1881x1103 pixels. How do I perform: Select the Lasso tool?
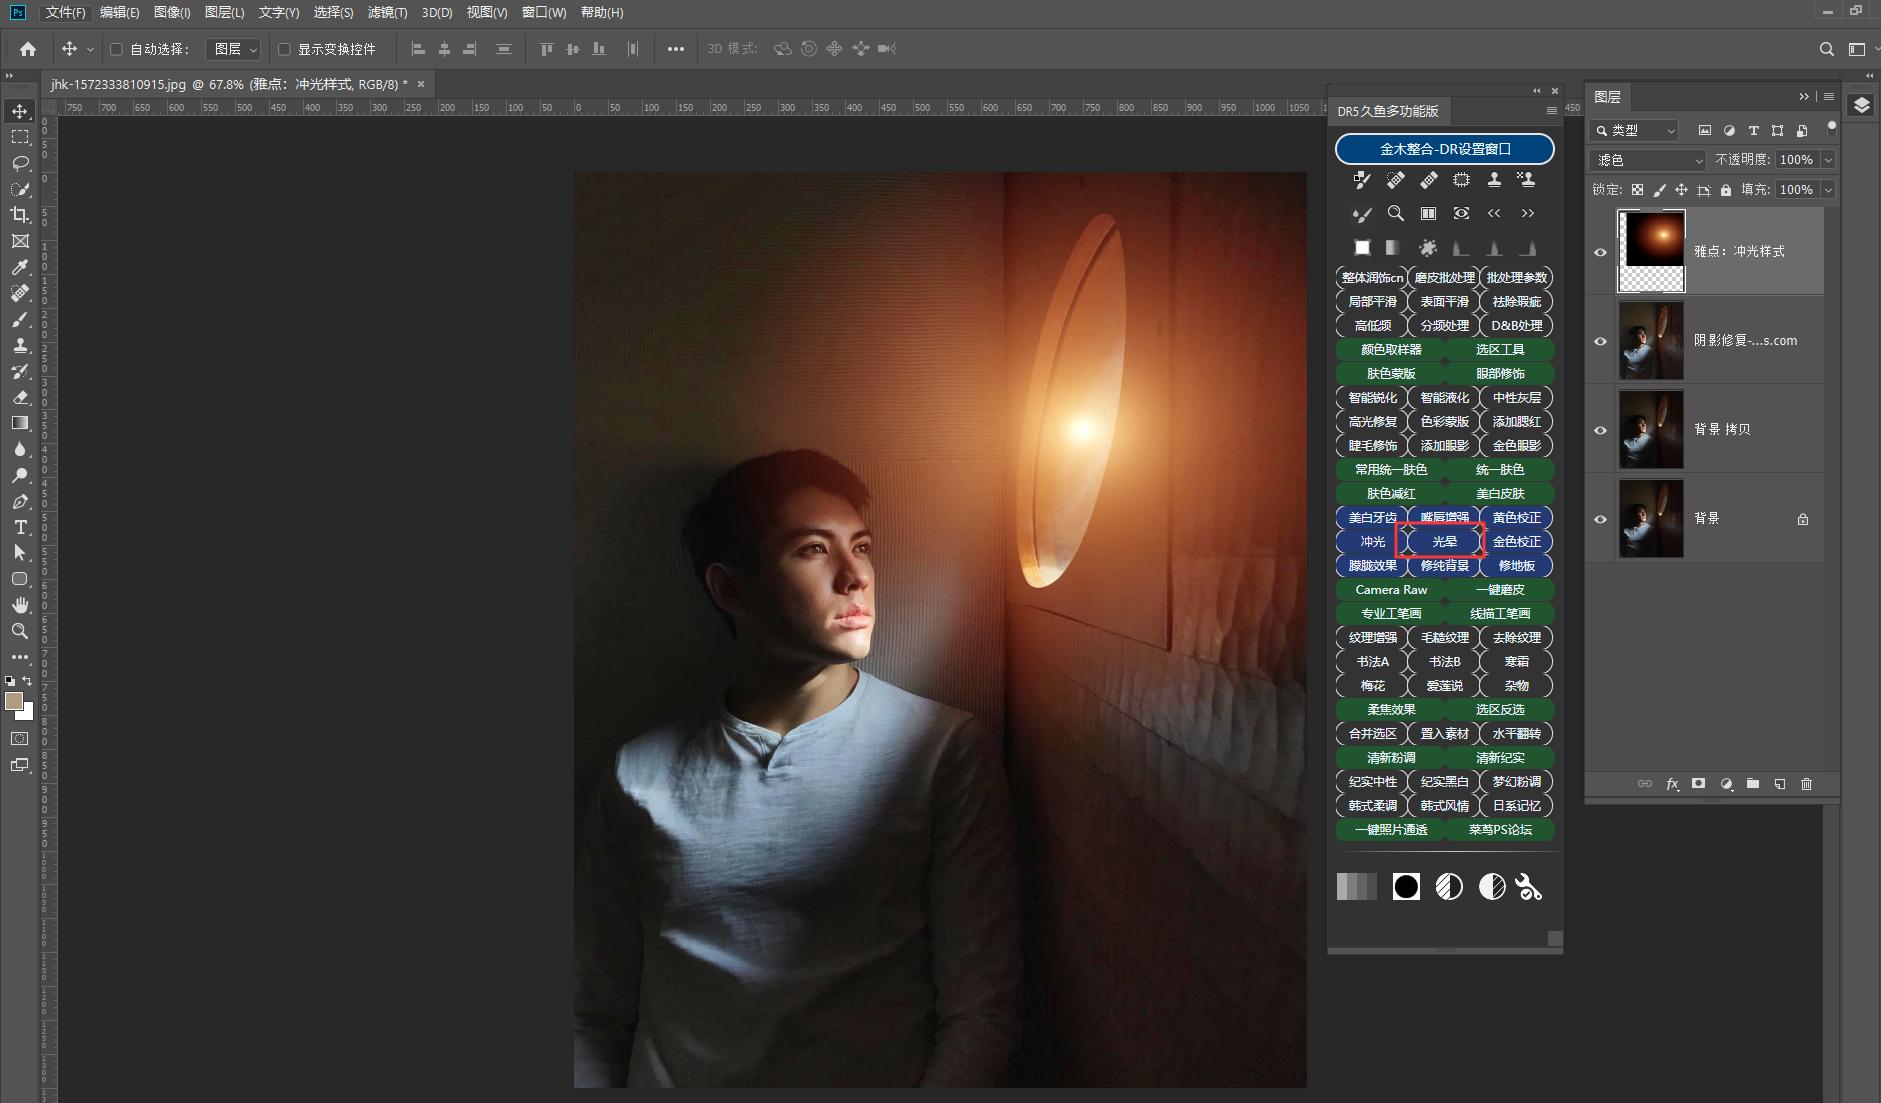tap(20, 163)
